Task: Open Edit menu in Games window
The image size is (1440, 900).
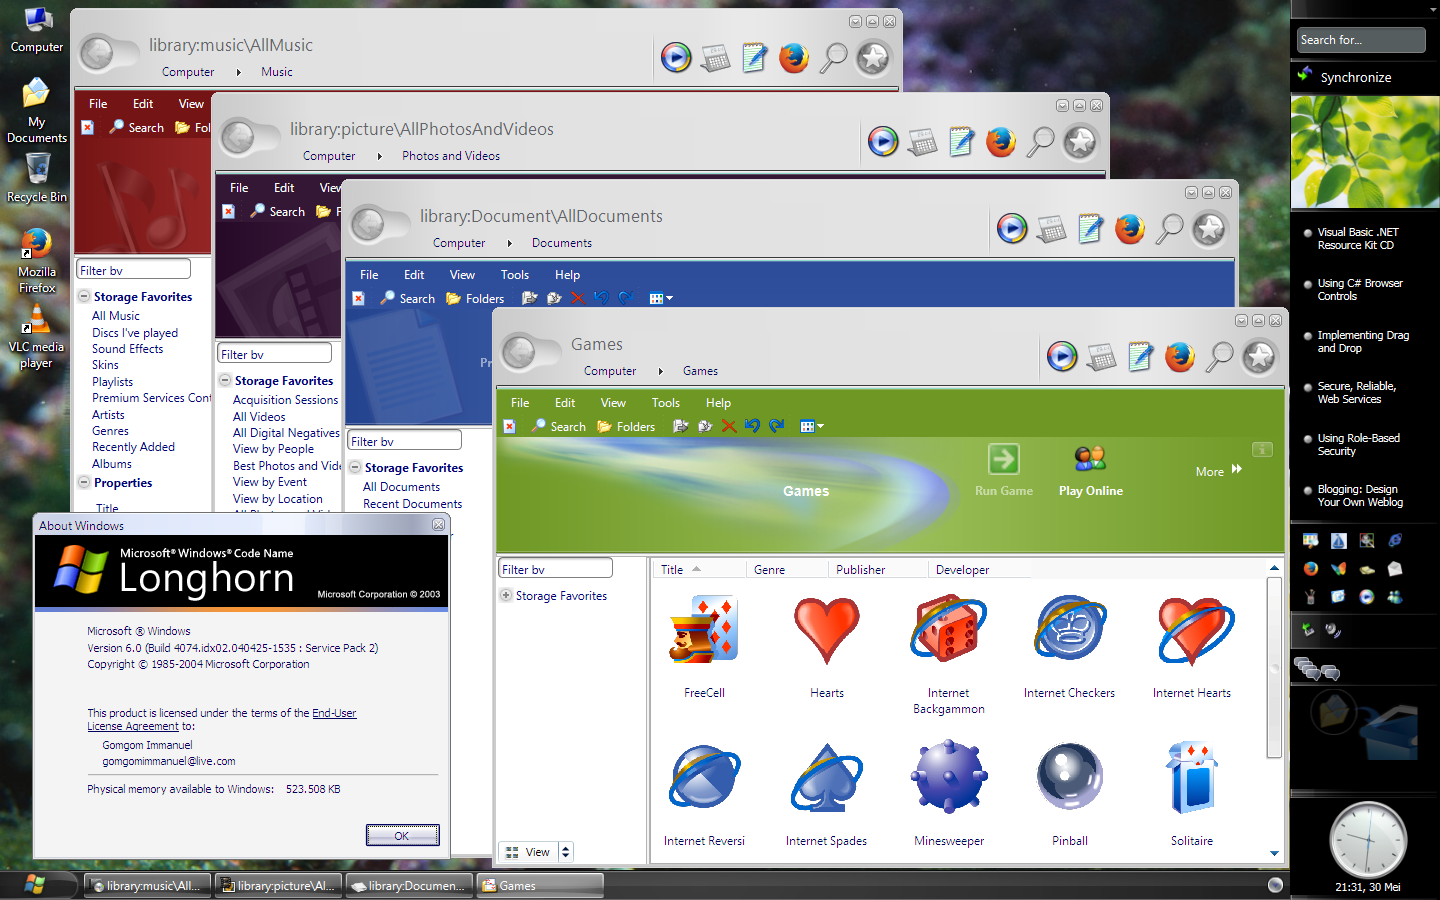Action: (565, 403)
